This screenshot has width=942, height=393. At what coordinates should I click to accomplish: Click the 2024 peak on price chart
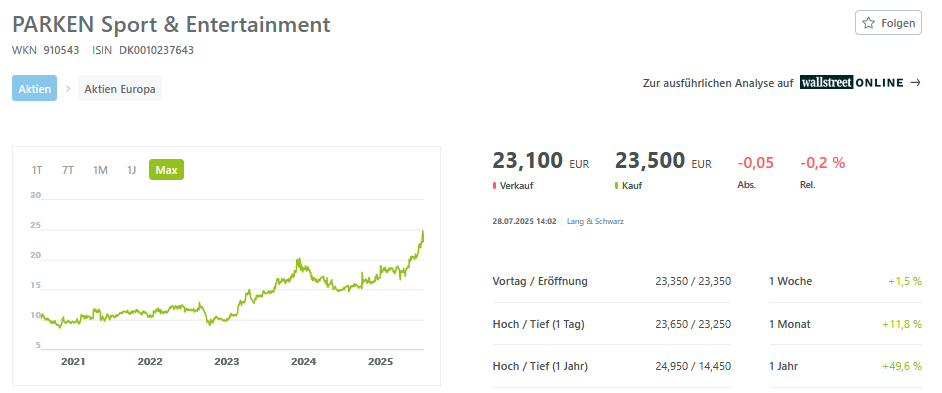pos(299,260)
